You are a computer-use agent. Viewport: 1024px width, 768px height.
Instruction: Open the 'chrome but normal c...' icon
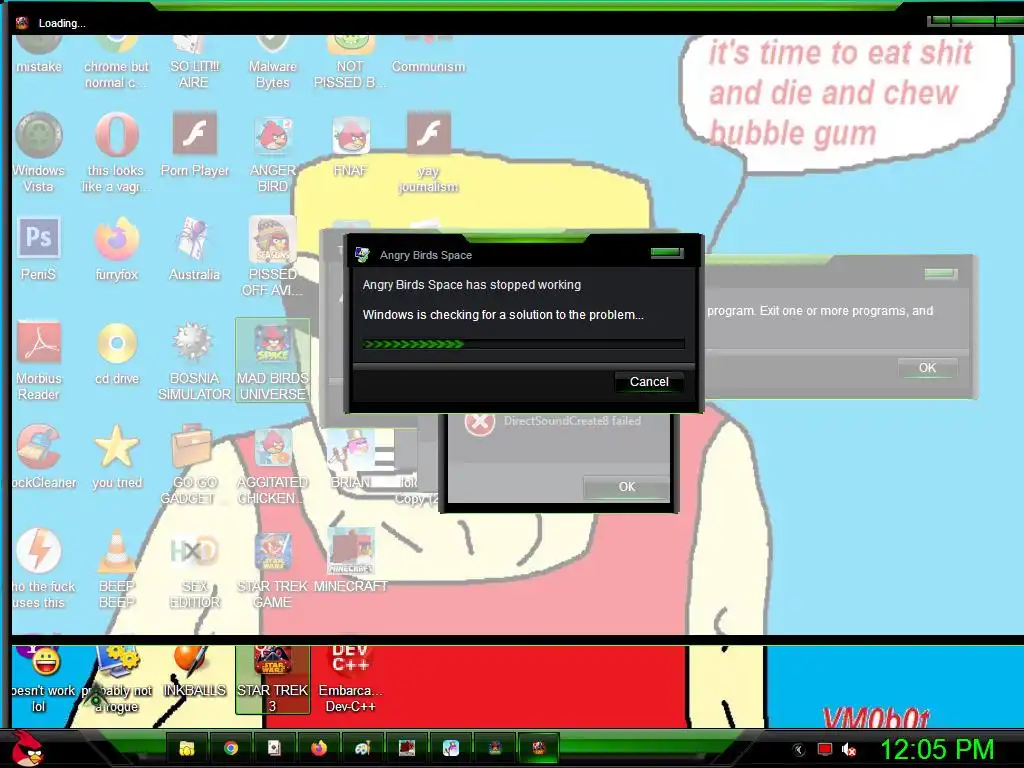116,63
